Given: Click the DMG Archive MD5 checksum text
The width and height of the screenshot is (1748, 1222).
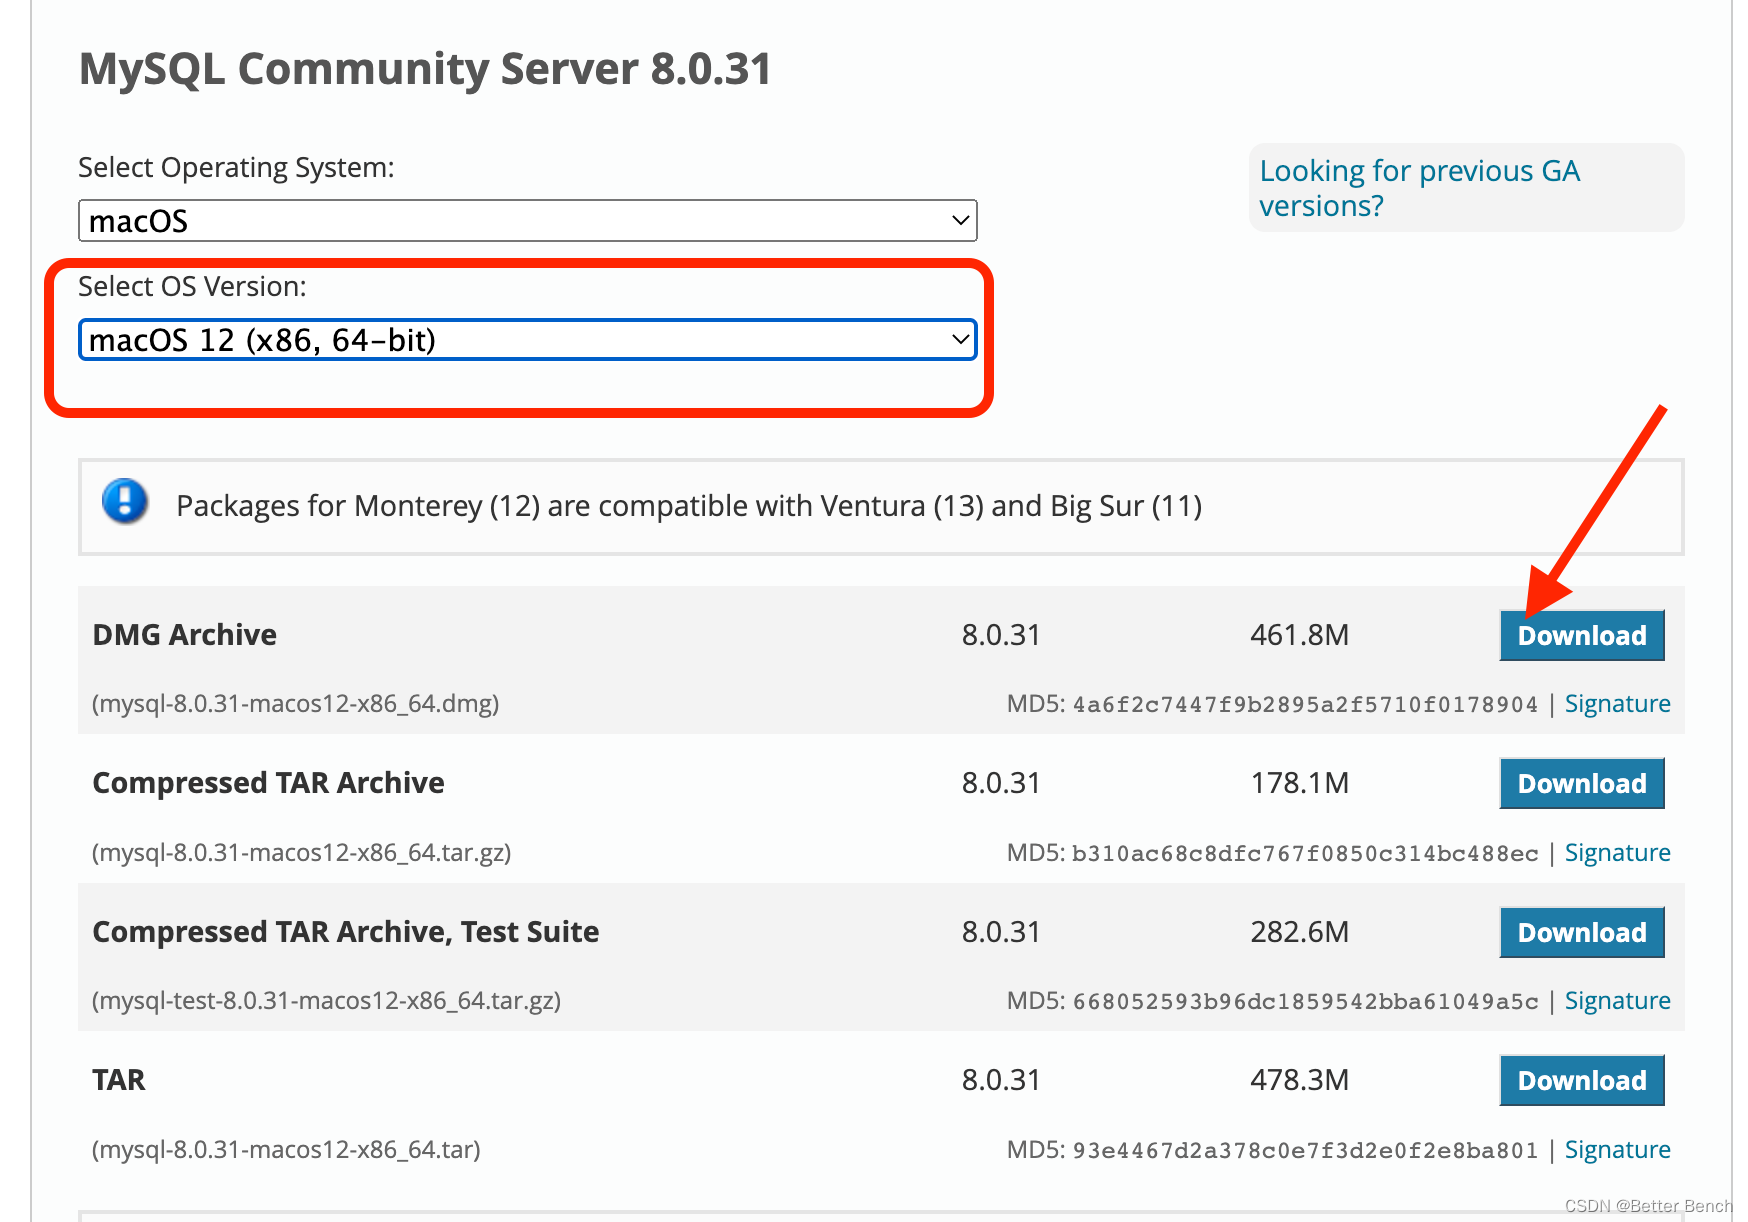Looking at the screenshot, I should 1304,705.
